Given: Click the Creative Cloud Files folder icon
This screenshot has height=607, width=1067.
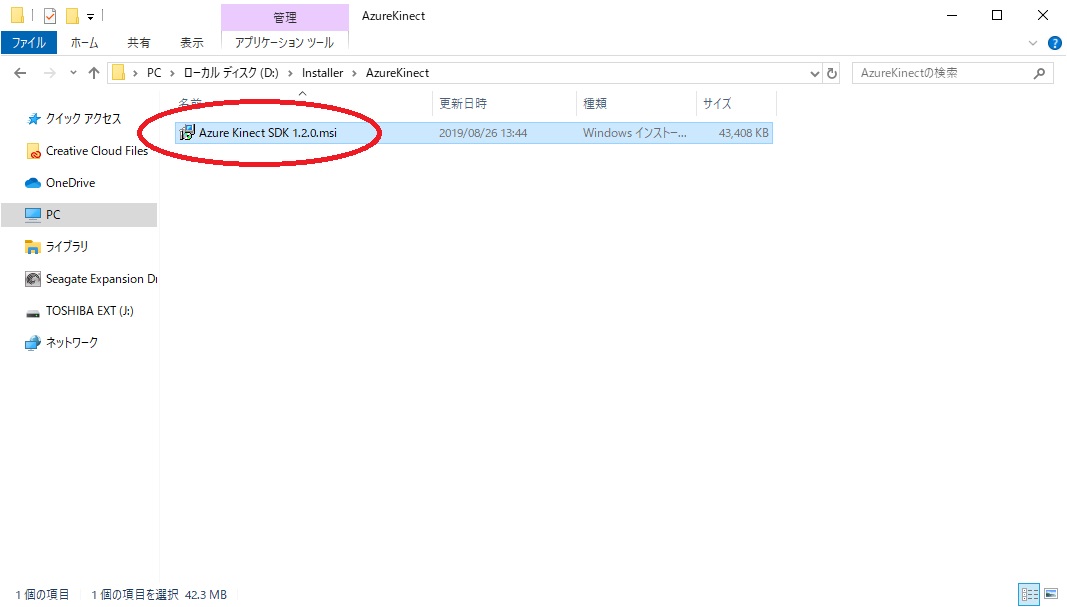Looking at the screenshot, I should (x=33, y=151).
